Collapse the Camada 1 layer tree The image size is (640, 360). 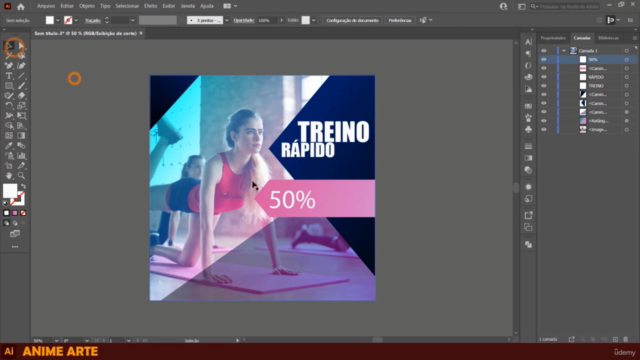564,51
